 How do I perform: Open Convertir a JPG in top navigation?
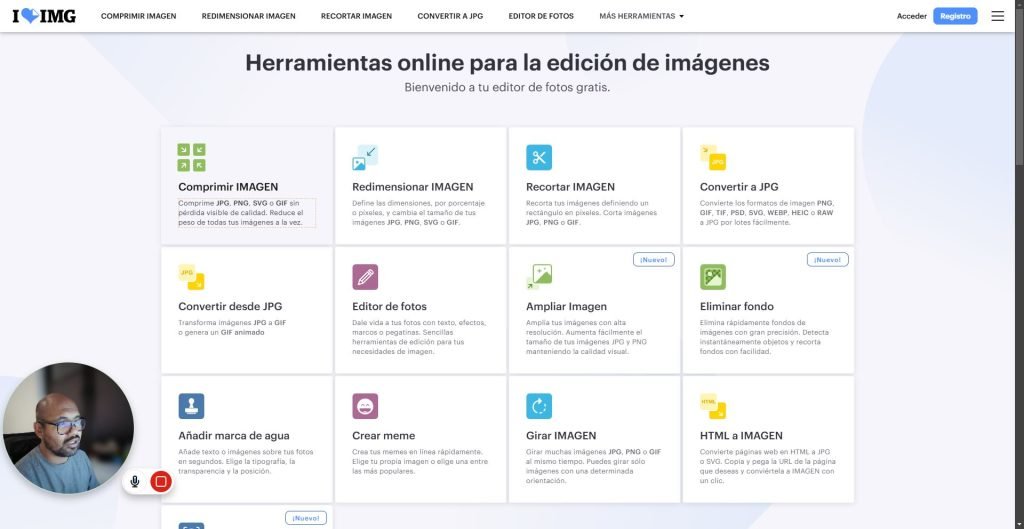pos(450,16)
